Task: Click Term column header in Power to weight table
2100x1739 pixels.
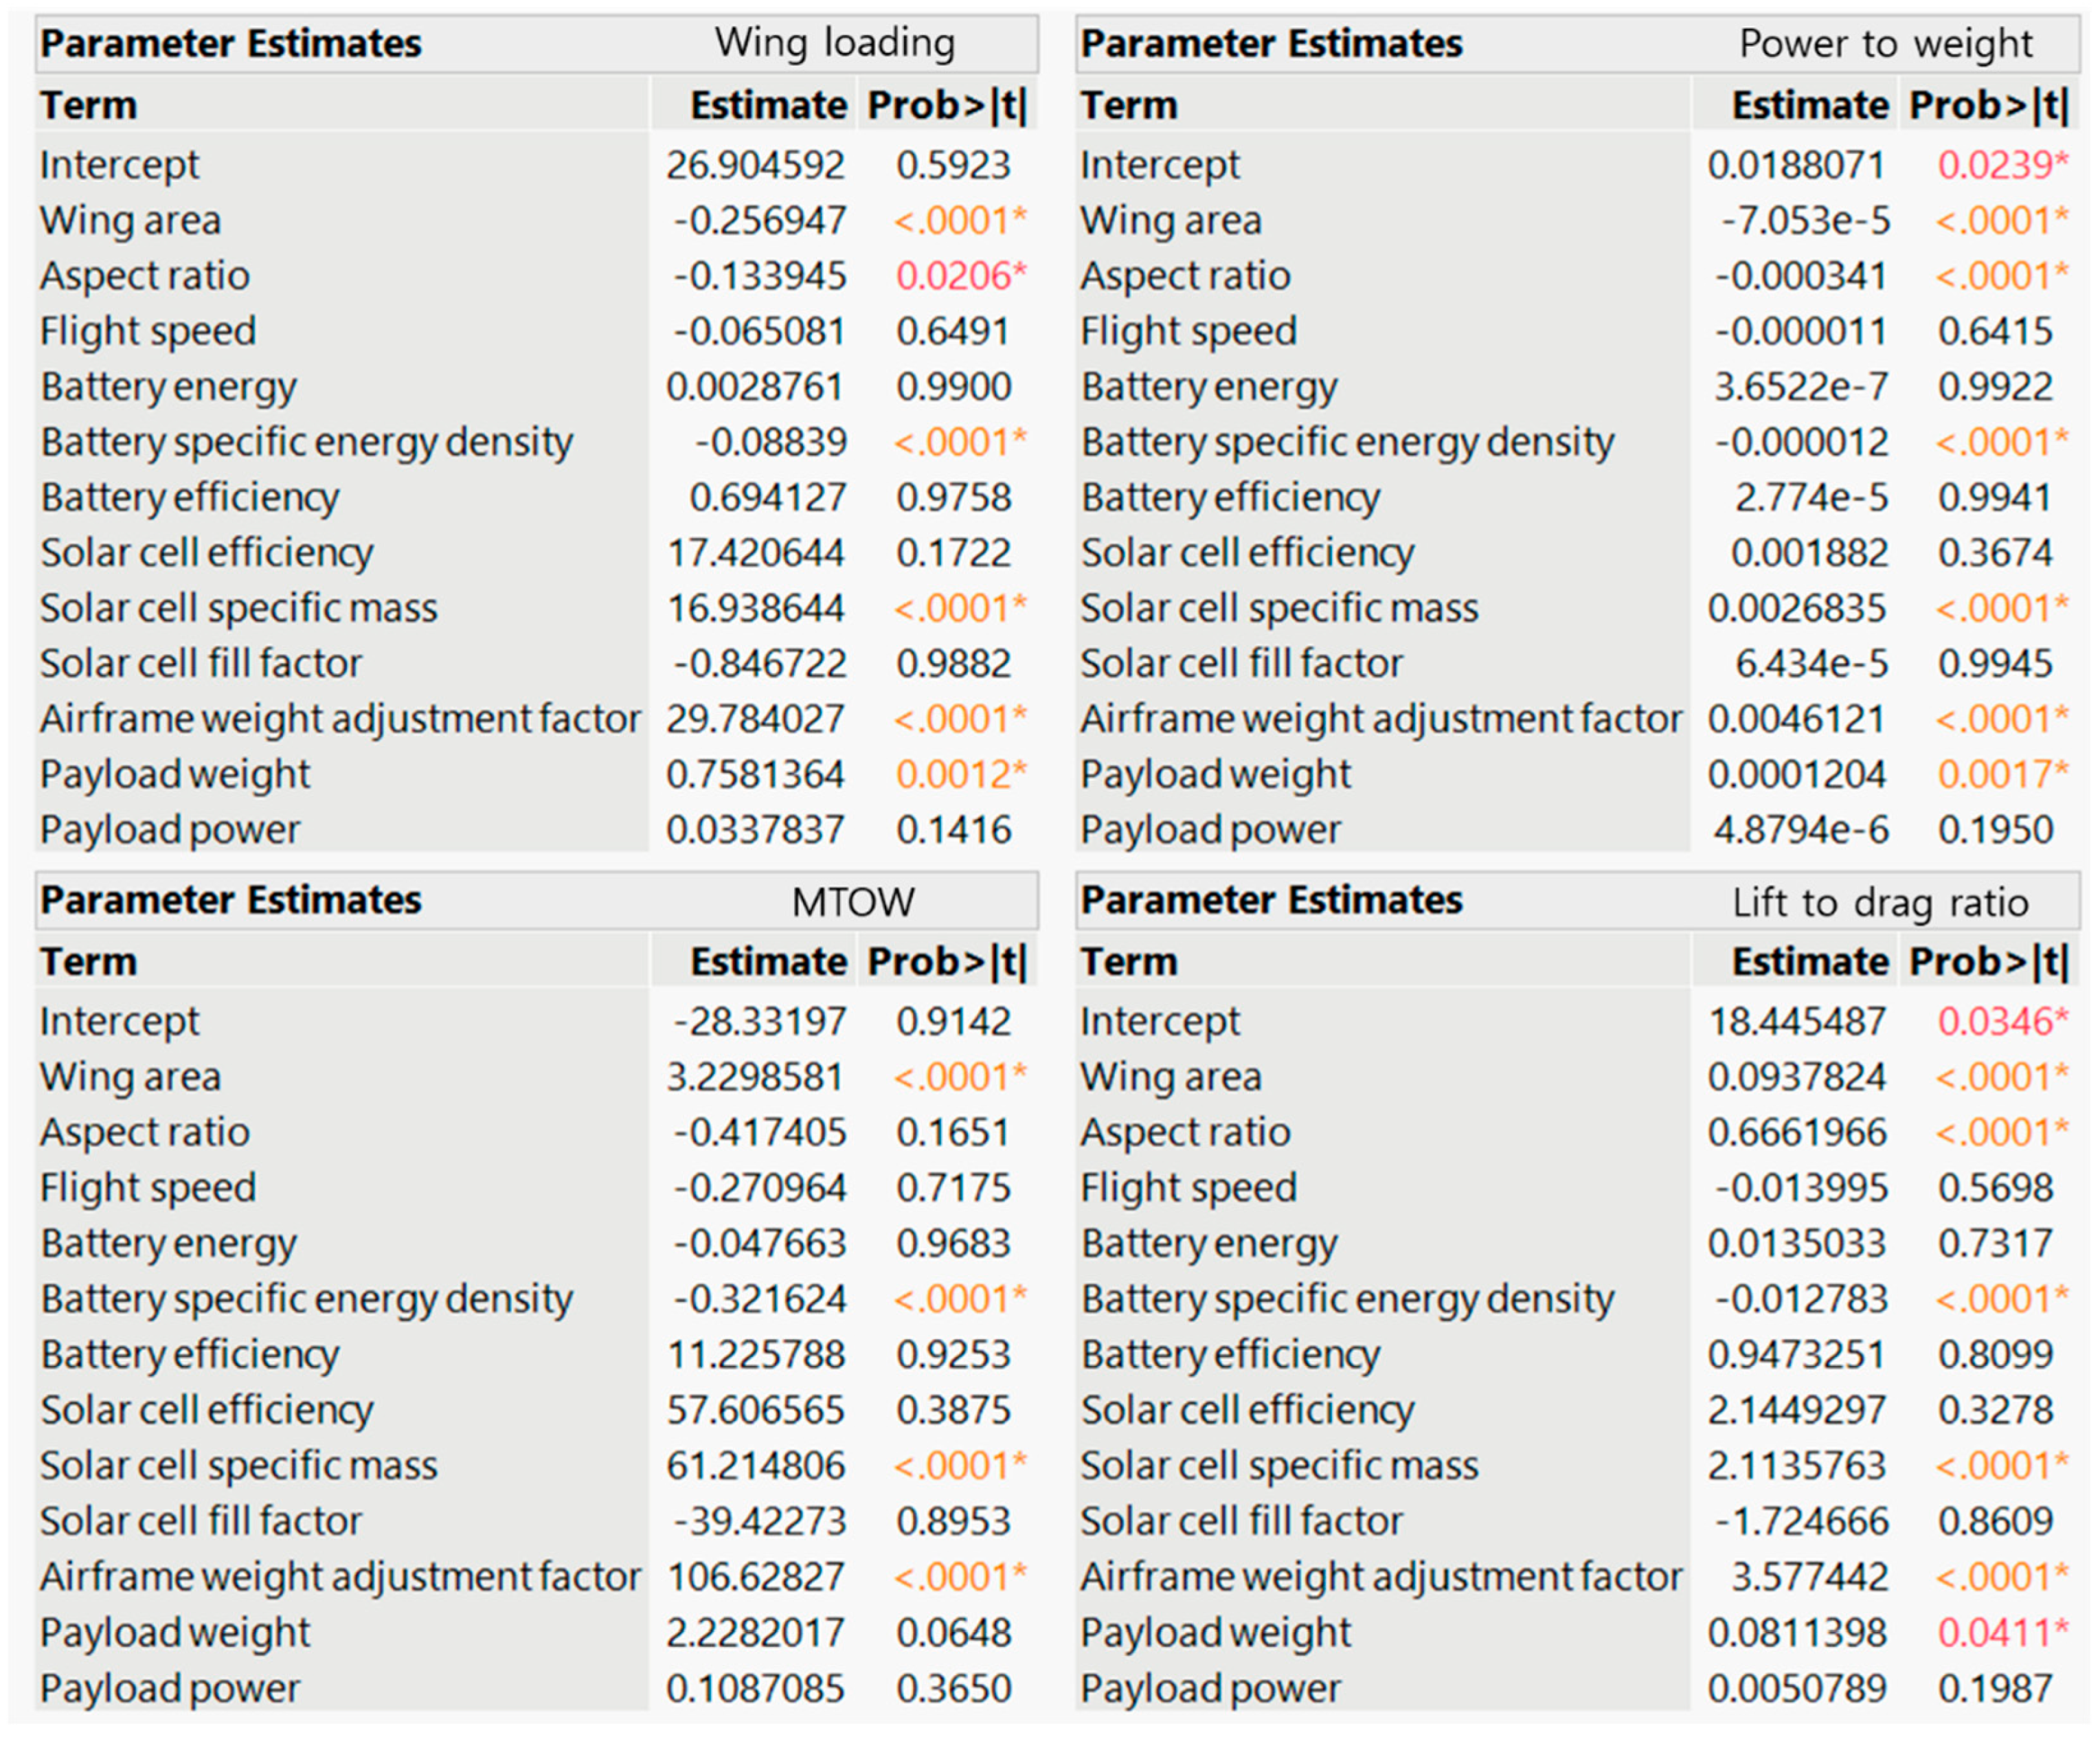Action: click(x=1129, y=105)
